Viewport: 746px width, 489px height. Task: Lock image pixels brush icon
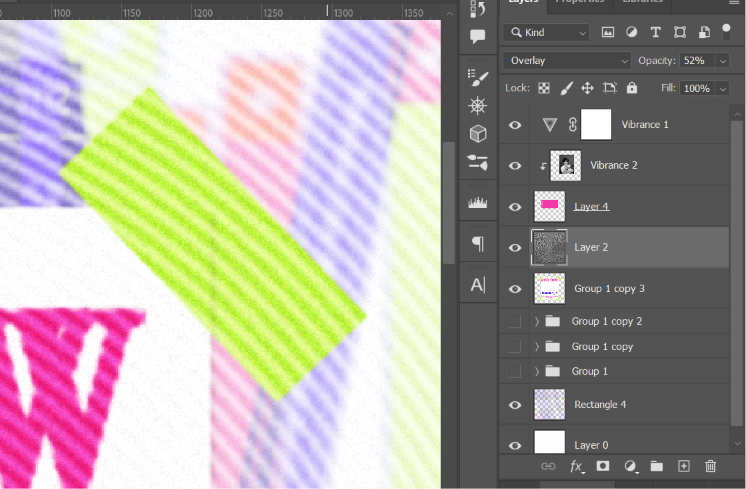tap(566, 88)
